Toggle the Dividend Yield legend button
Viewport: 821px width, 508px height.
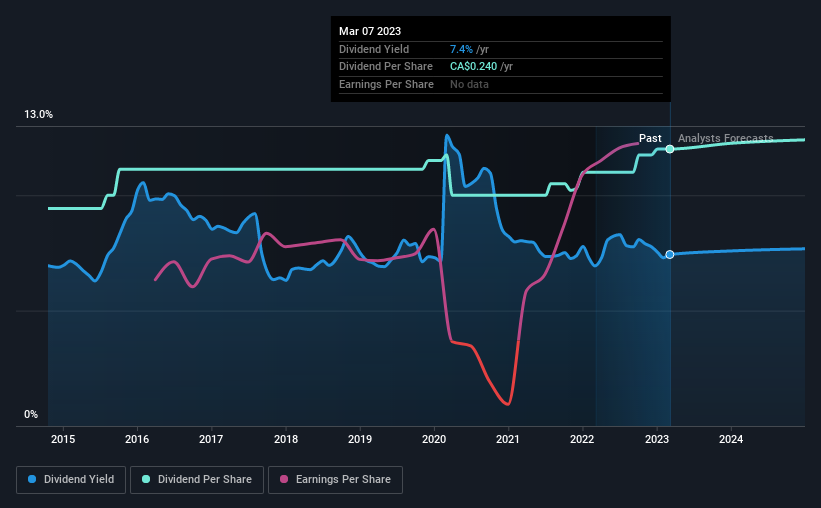[71, 480]
